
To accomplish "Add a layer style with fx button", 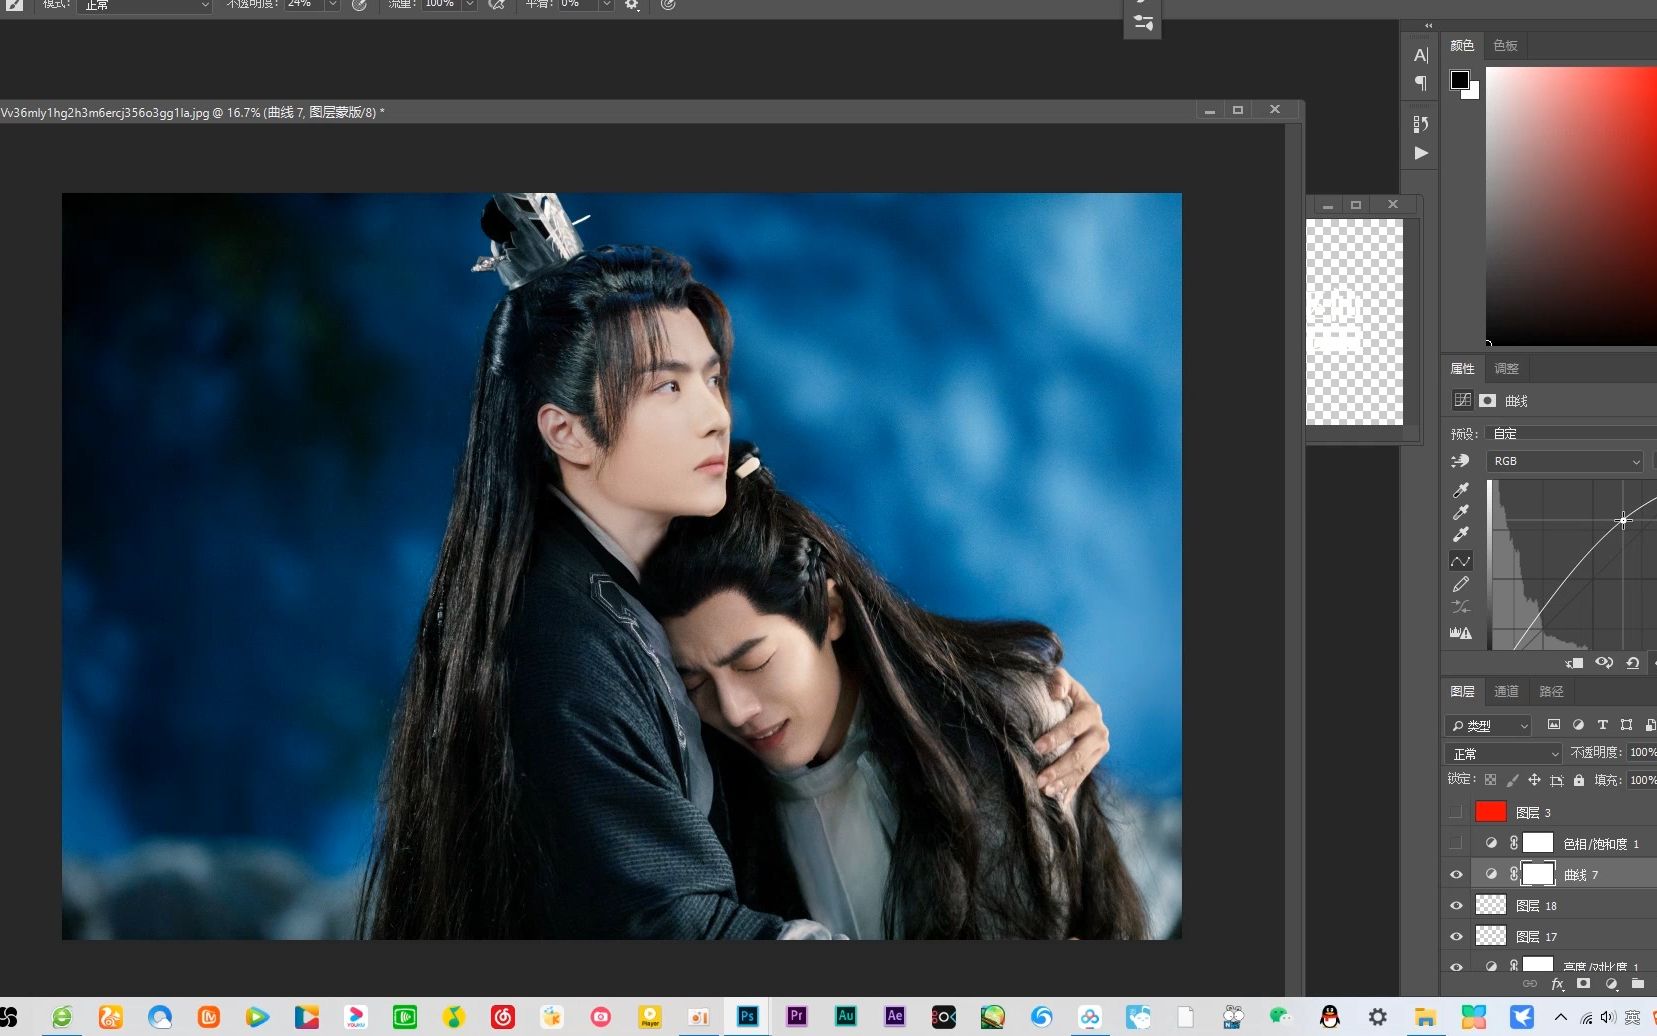I will click(1557, 984).
